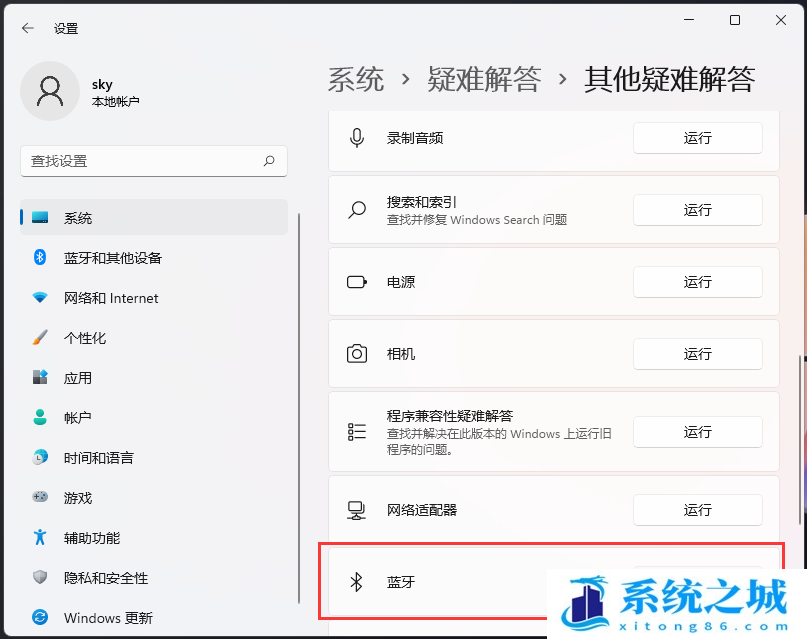Click the sky user profile avatar
807x639 pixels.
click(49, 91)
